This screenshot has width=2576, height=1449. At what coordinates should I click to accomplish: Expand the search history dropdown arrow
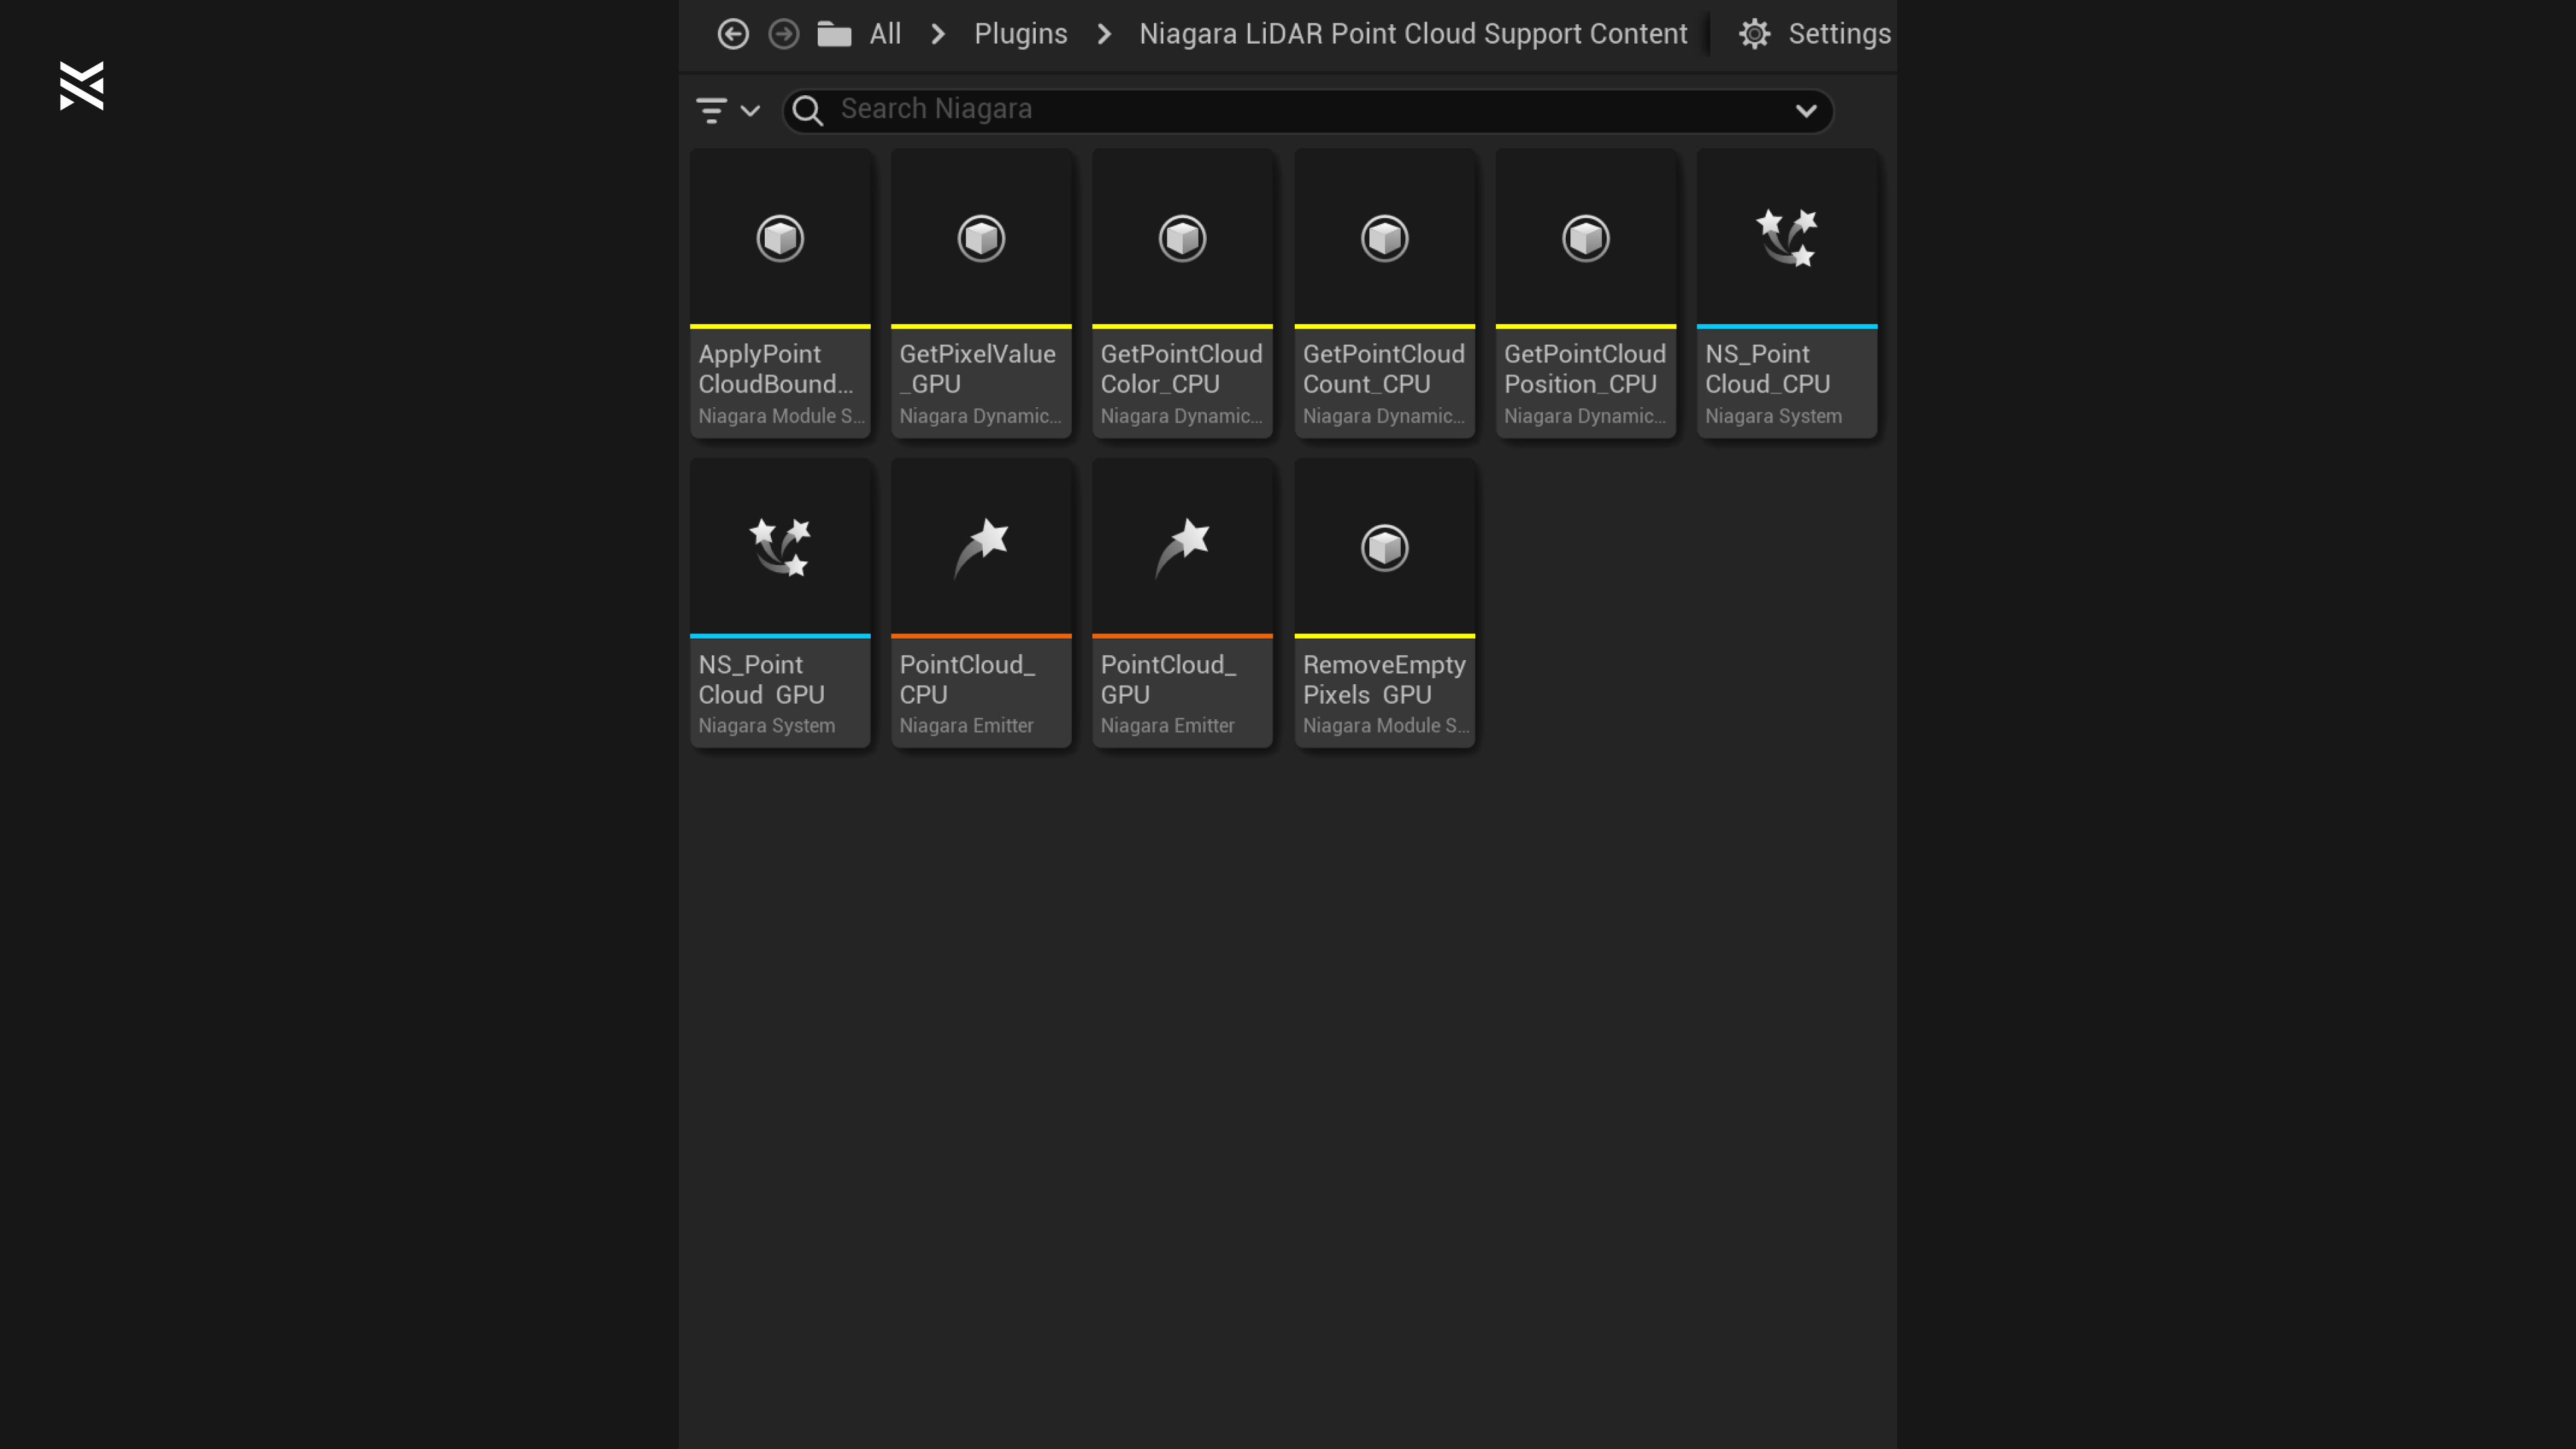tap(1806, 110)
